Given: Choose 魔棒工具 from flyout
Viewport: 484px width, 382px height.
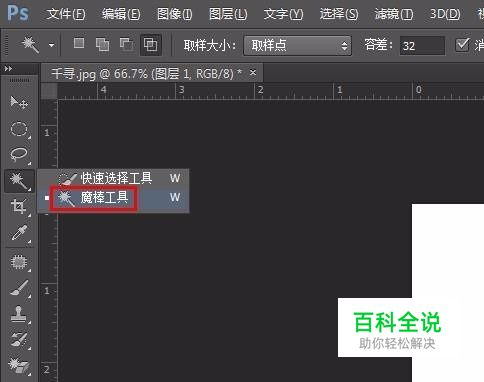Looking at the screenshot, I should 113,197.
